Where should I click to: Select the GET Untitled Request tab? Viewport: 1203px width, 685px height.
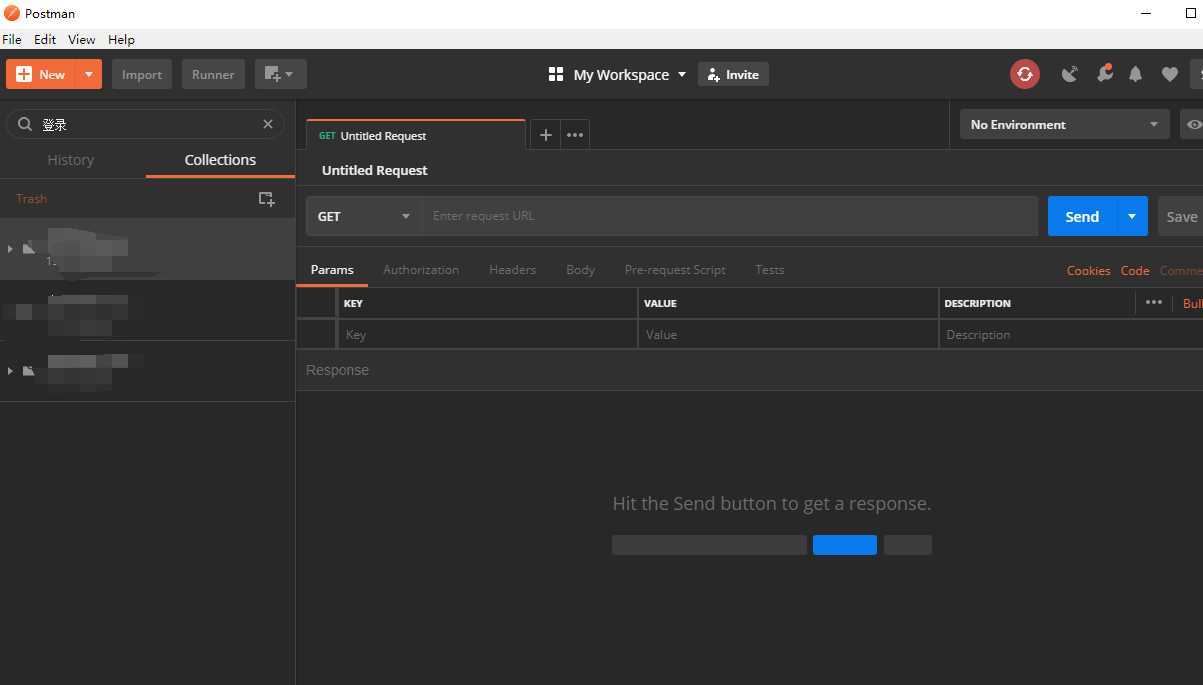(x=415, y=135)
